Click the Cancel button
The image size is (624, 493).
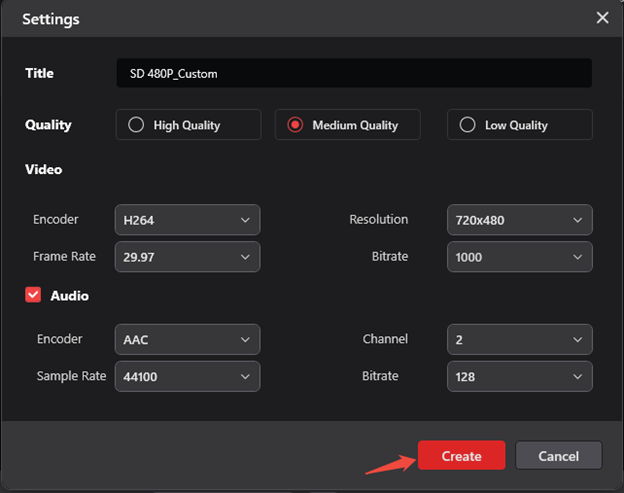[x=559, y=456]
